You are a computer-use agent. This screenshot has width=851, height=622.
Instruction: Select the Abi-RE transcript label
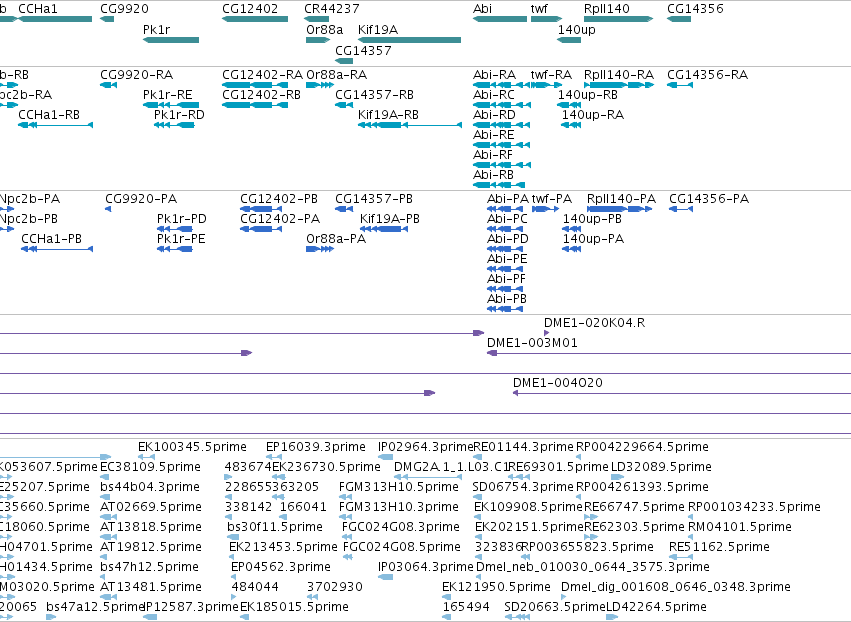pyautogui.click(x=493, y=135)
